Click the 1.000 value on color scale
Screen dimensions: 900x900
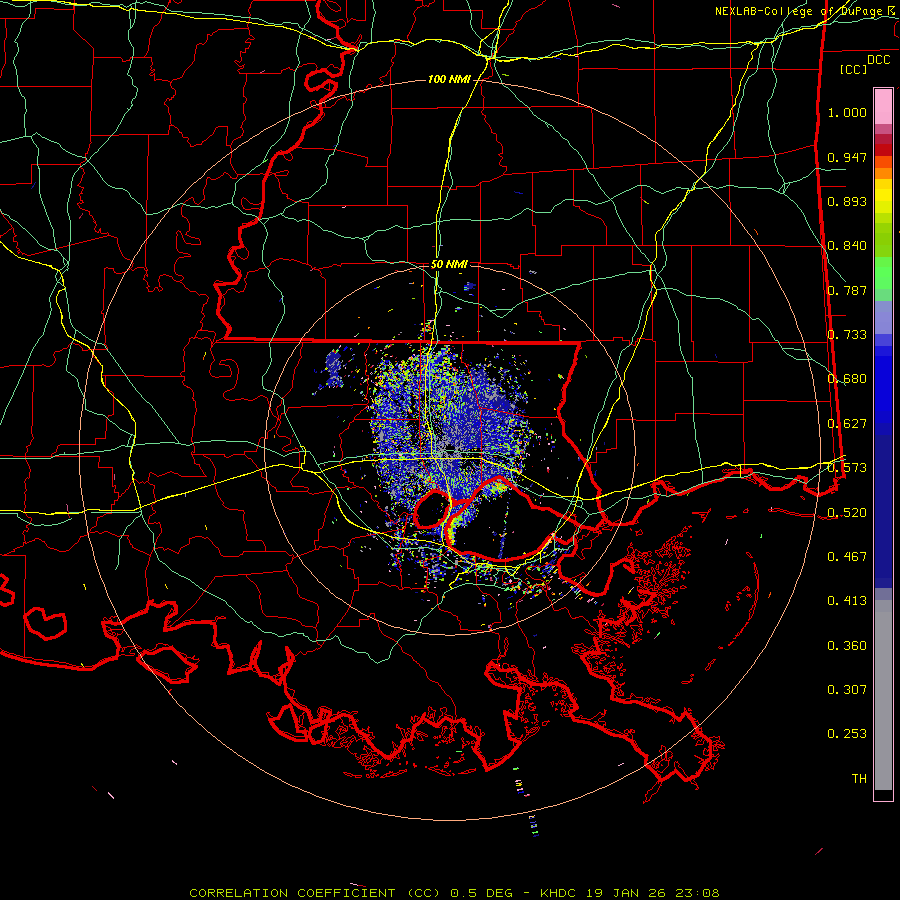(x=847, y=112)
